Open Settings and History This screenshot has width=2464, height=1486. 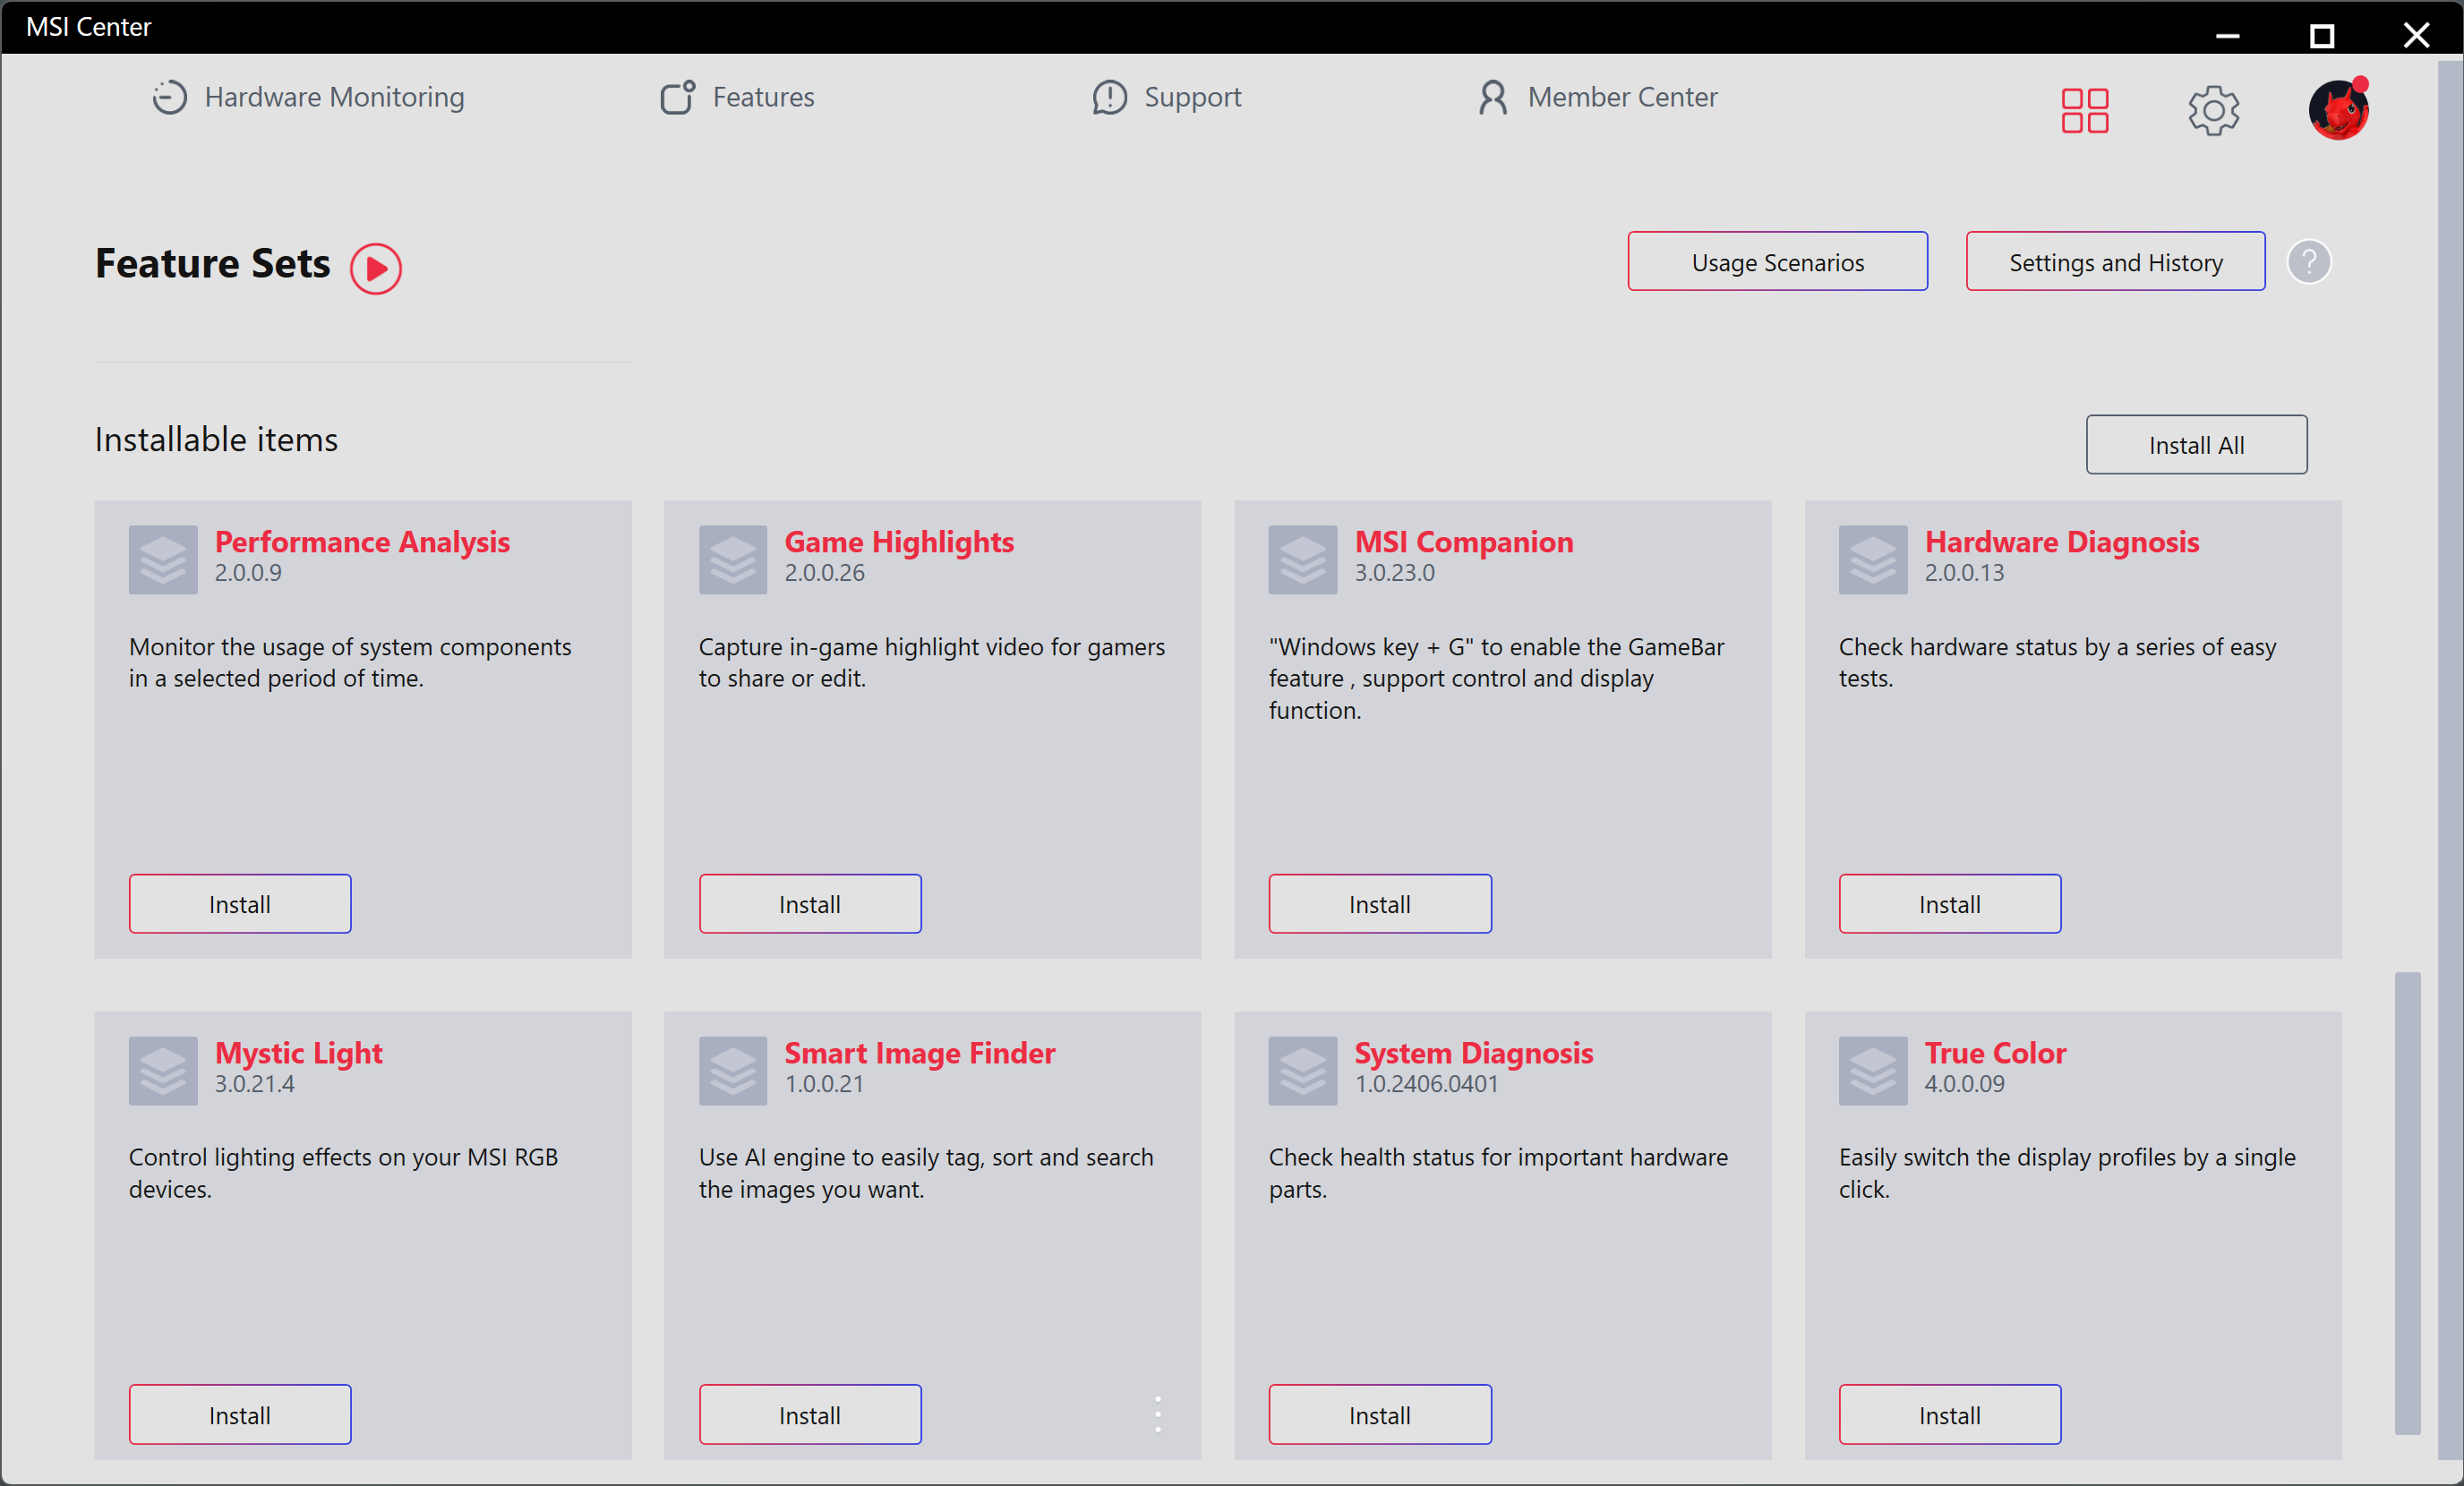point(2115,262)
